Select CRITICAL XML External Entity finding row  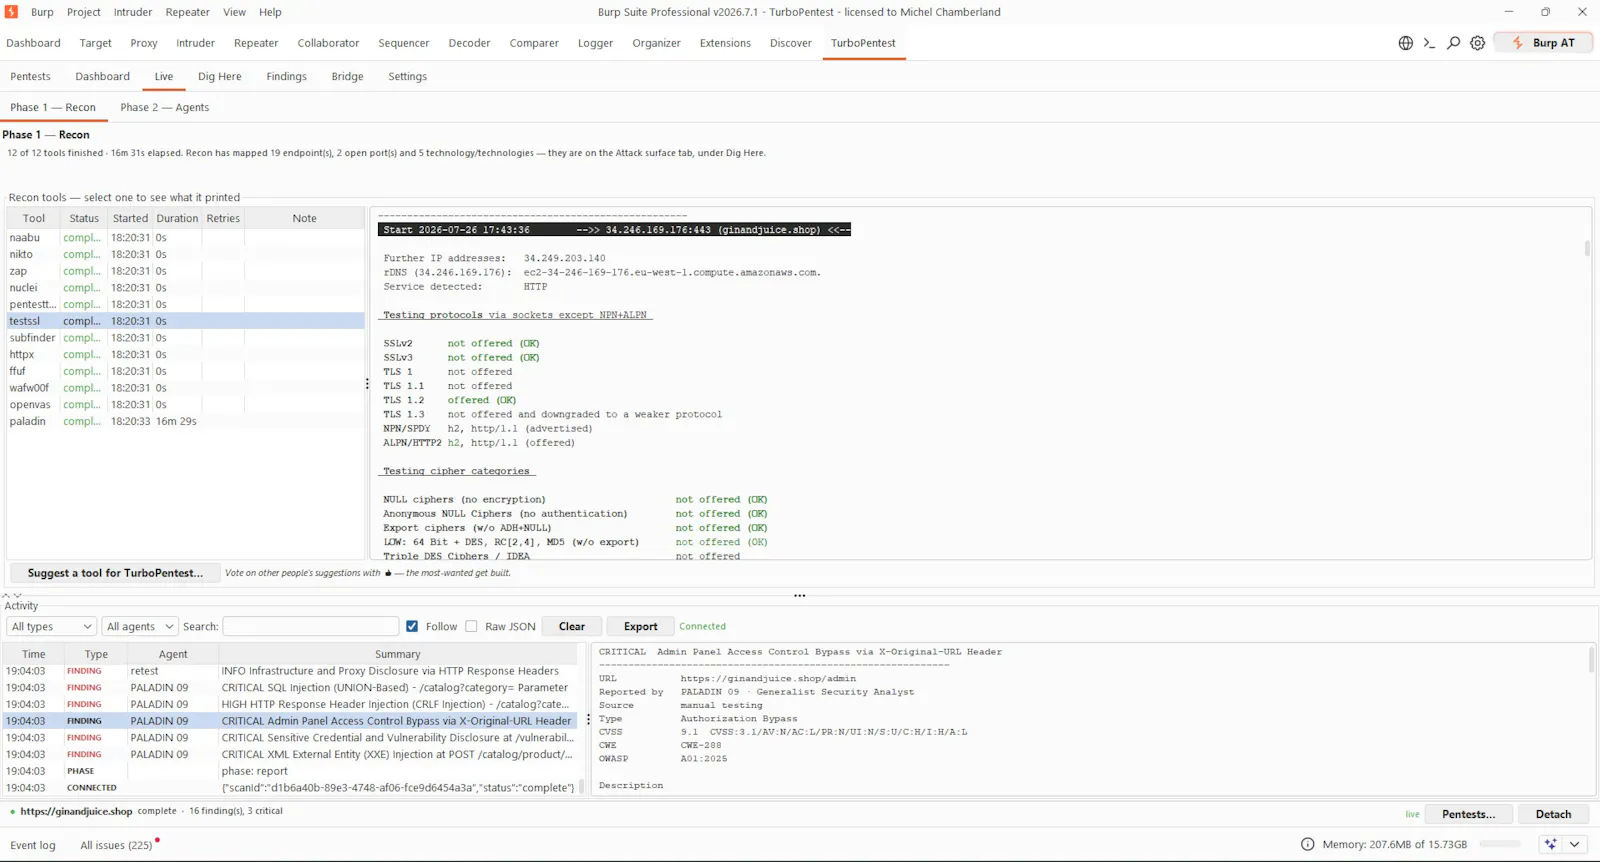tap(290, 754)
